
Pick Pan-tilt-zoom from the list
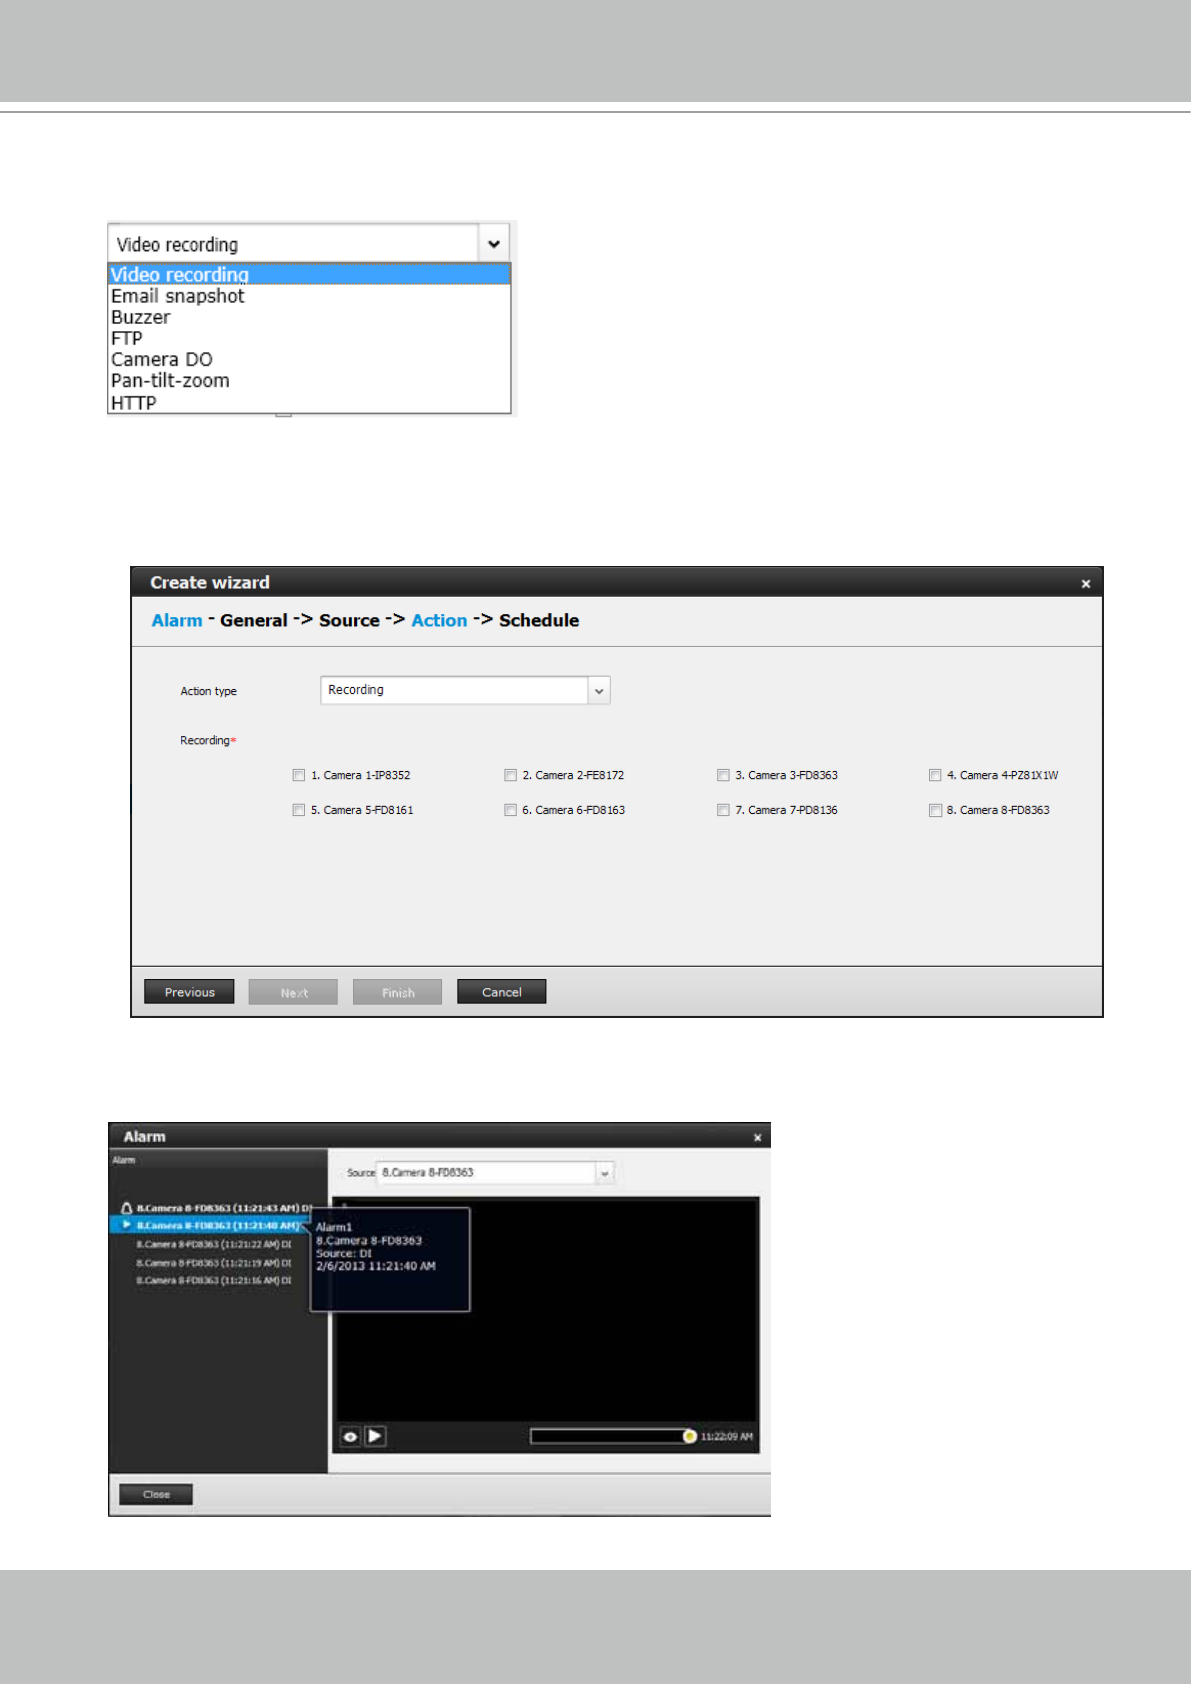click(x=309, y=380)
